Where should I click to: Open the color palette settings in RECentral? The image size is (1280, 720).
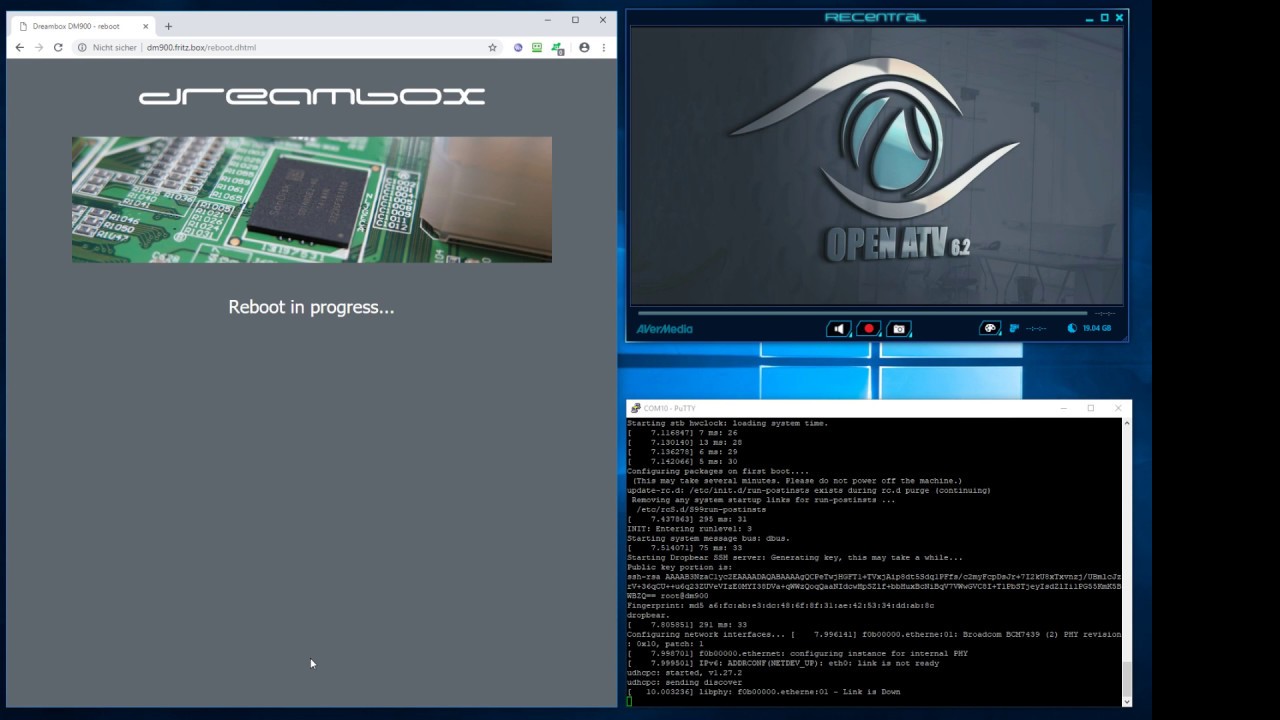pyautogui.click(x=990, y=328)
